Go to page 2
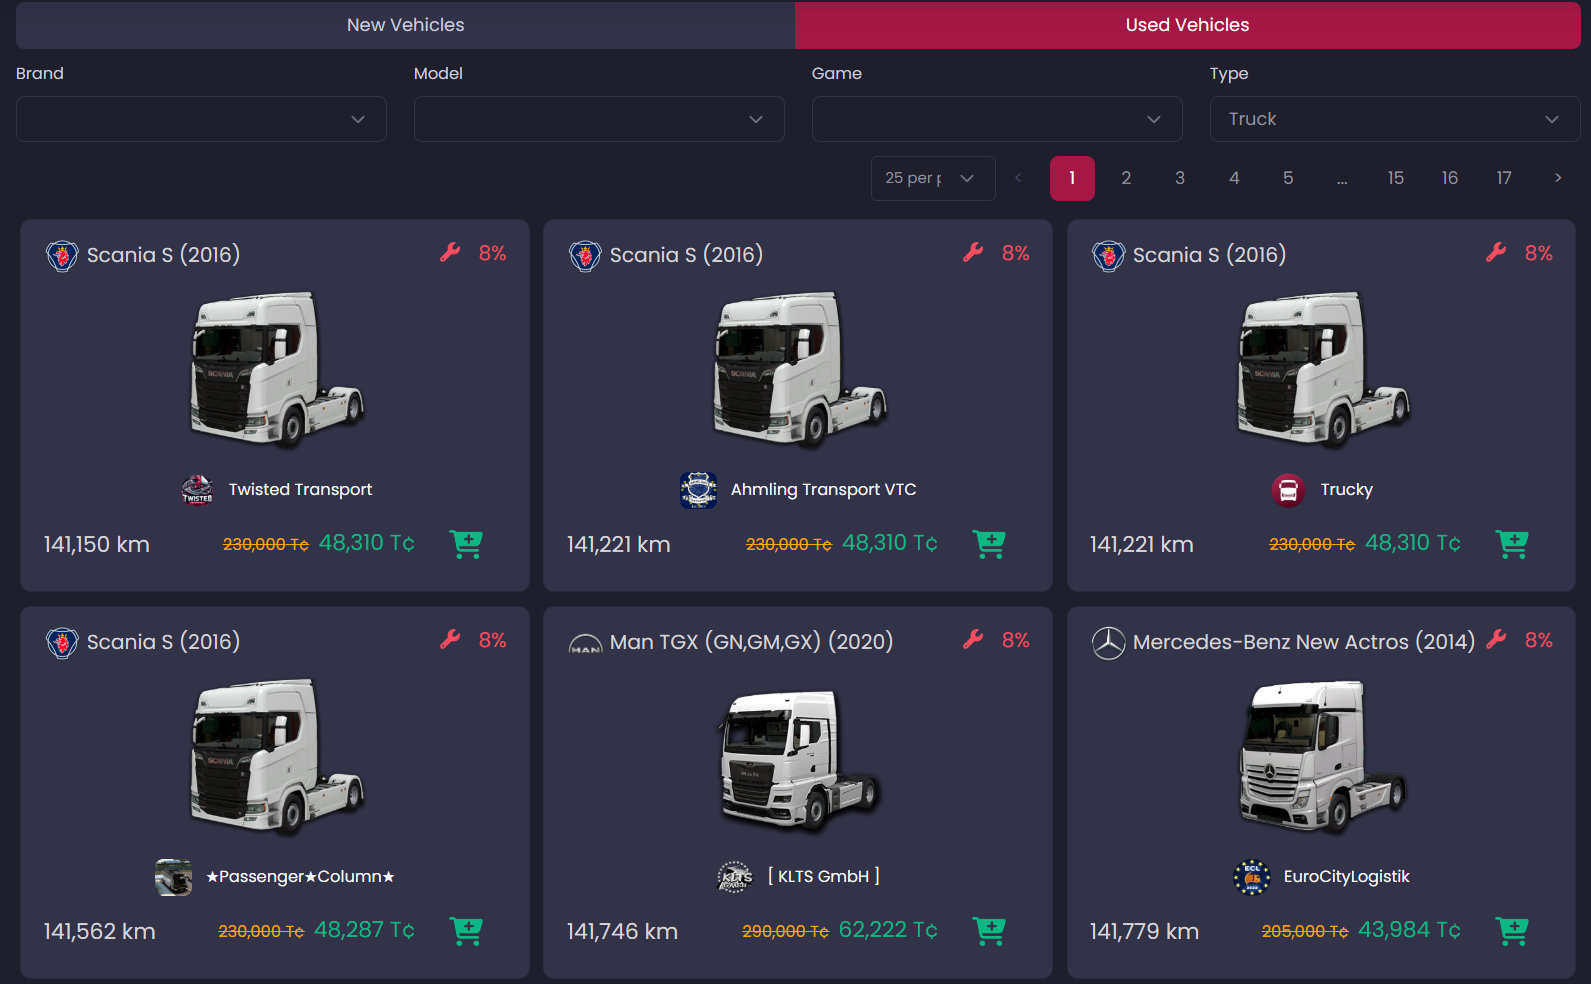The width and height of the screenshot is (1591, 984). pyautogui.click(x=1126, y=178)
